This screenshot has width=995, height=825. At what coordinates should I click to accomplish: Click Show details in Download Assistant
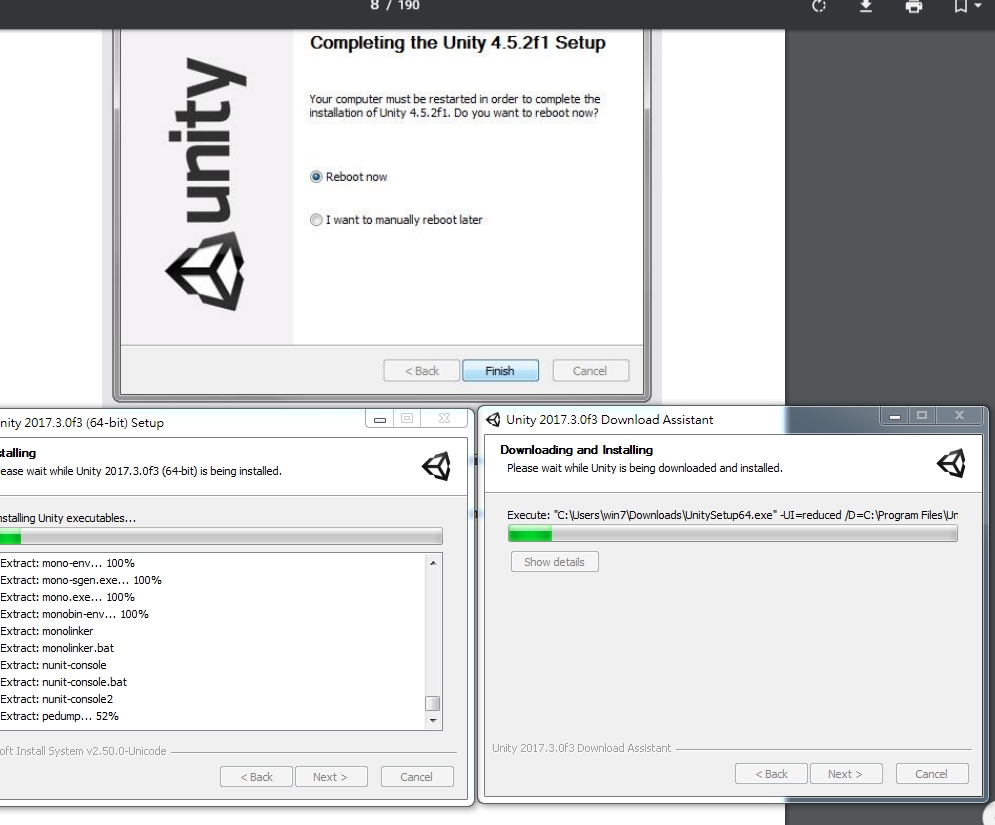tap(554, 561)
